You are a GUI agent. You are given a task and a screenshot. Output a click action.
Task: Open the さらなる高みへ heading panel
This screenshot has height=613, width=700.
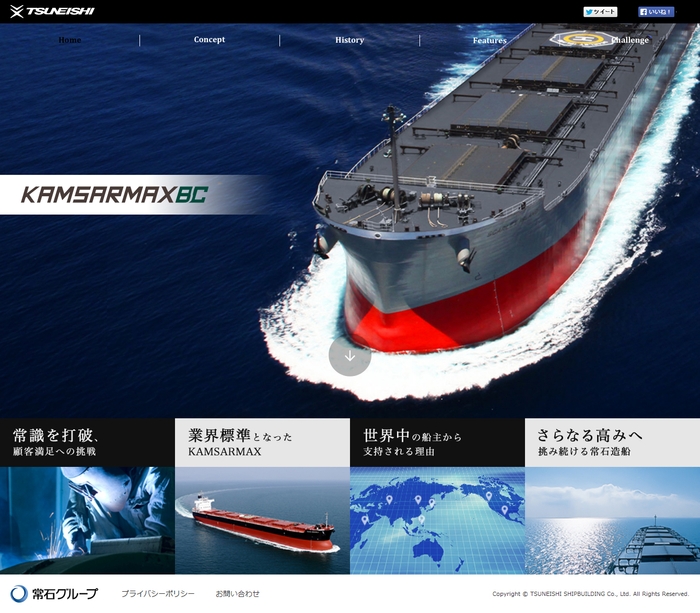pyautogui.click(x=612, y=442)
